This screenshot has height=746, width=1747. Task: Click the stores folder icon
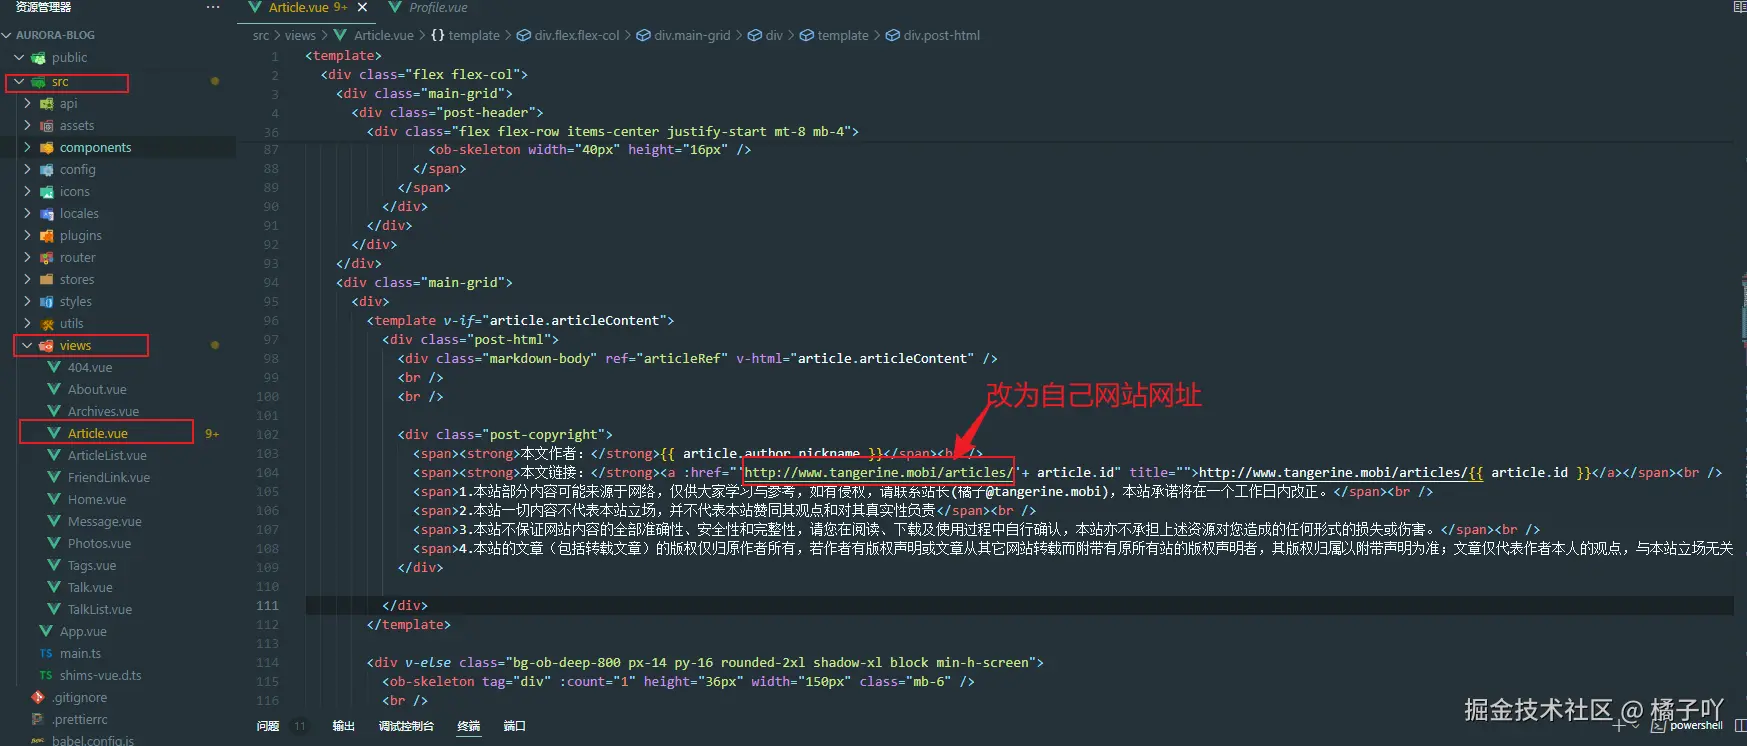pyautogui.click(x=47, y=279)
